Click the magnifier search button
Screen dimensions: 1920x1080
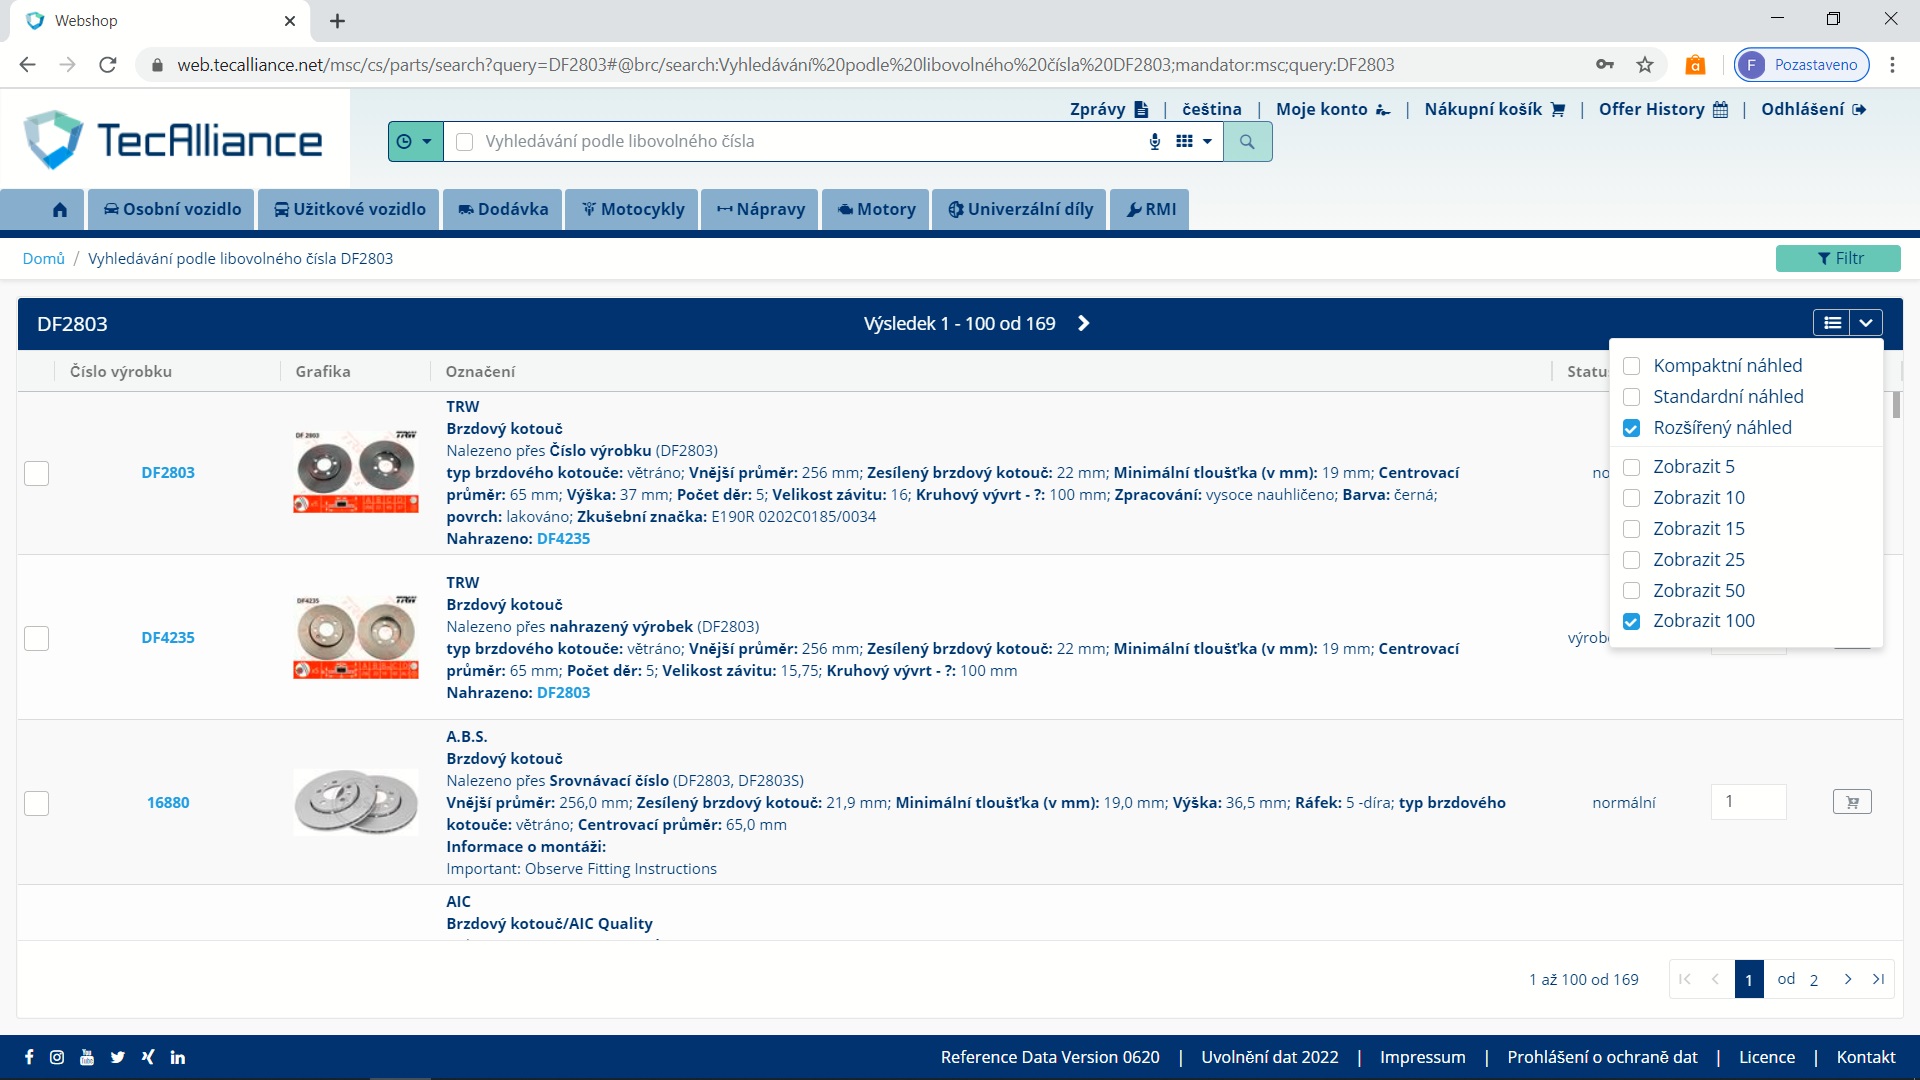pyautogui.click(x=1247, y=142)
